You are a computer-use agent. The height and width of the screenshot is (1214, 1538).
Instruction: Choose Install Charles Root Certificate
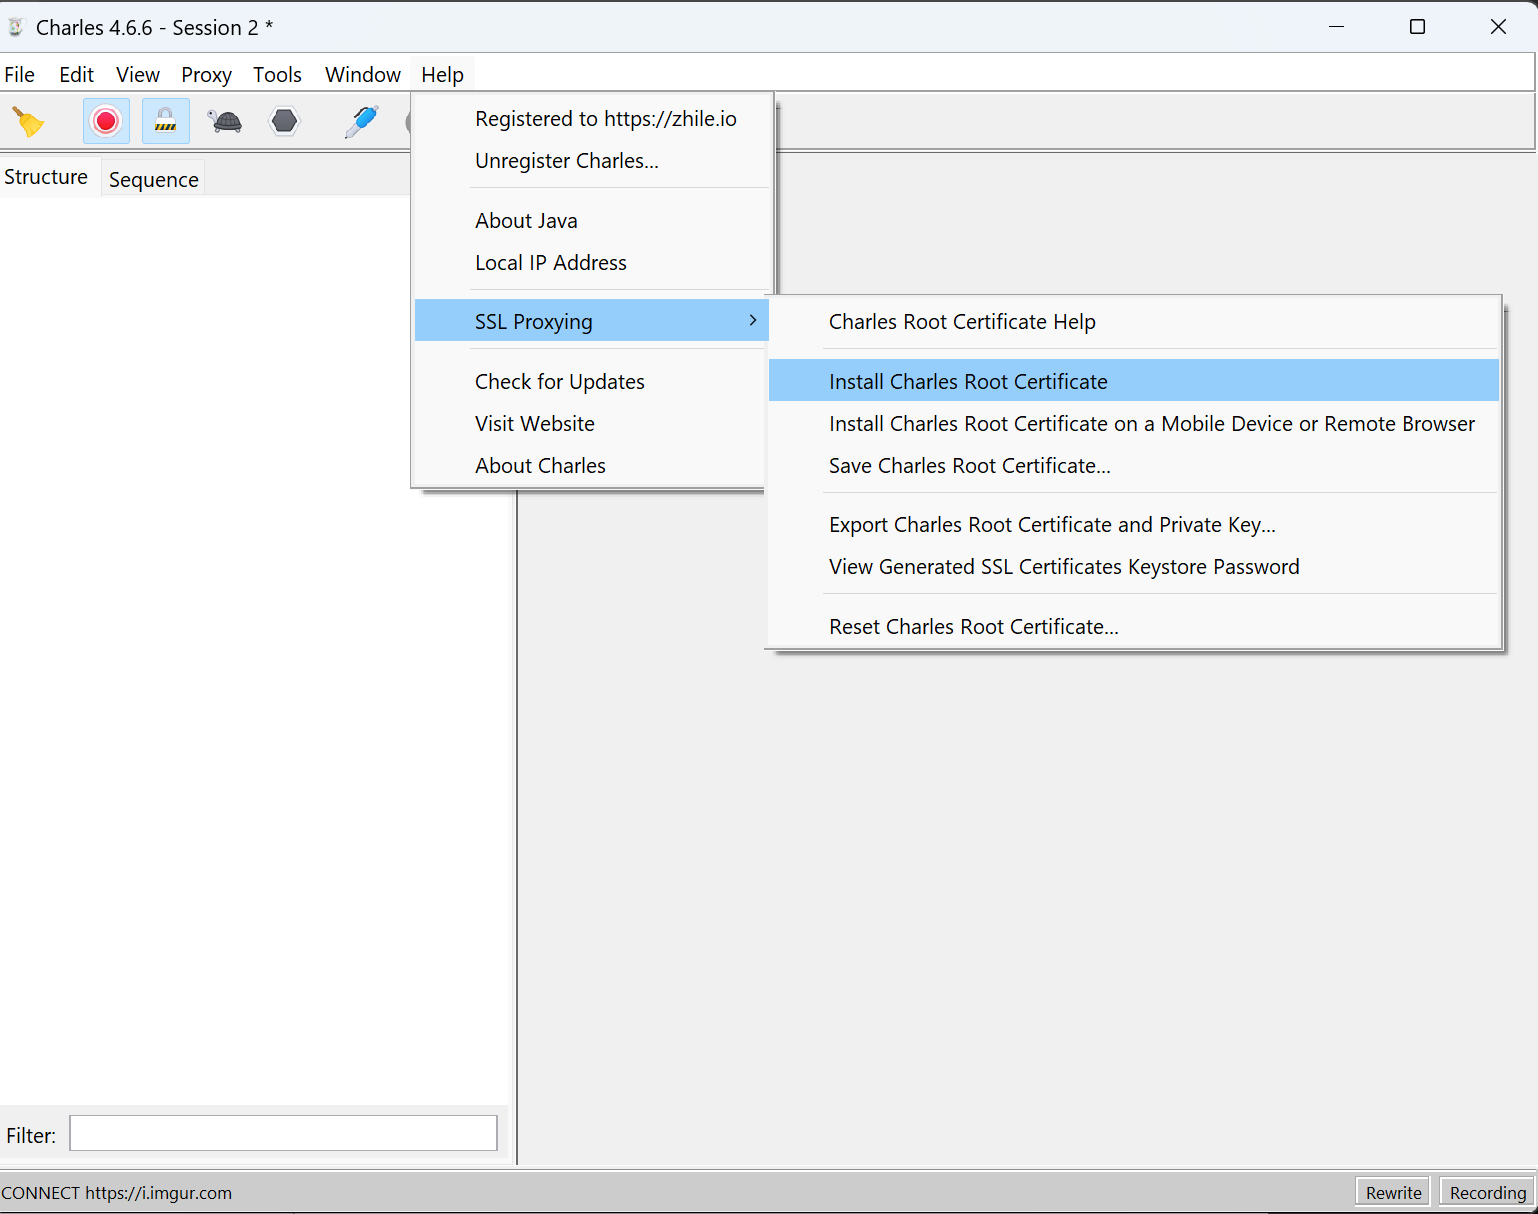coord(968,381)
